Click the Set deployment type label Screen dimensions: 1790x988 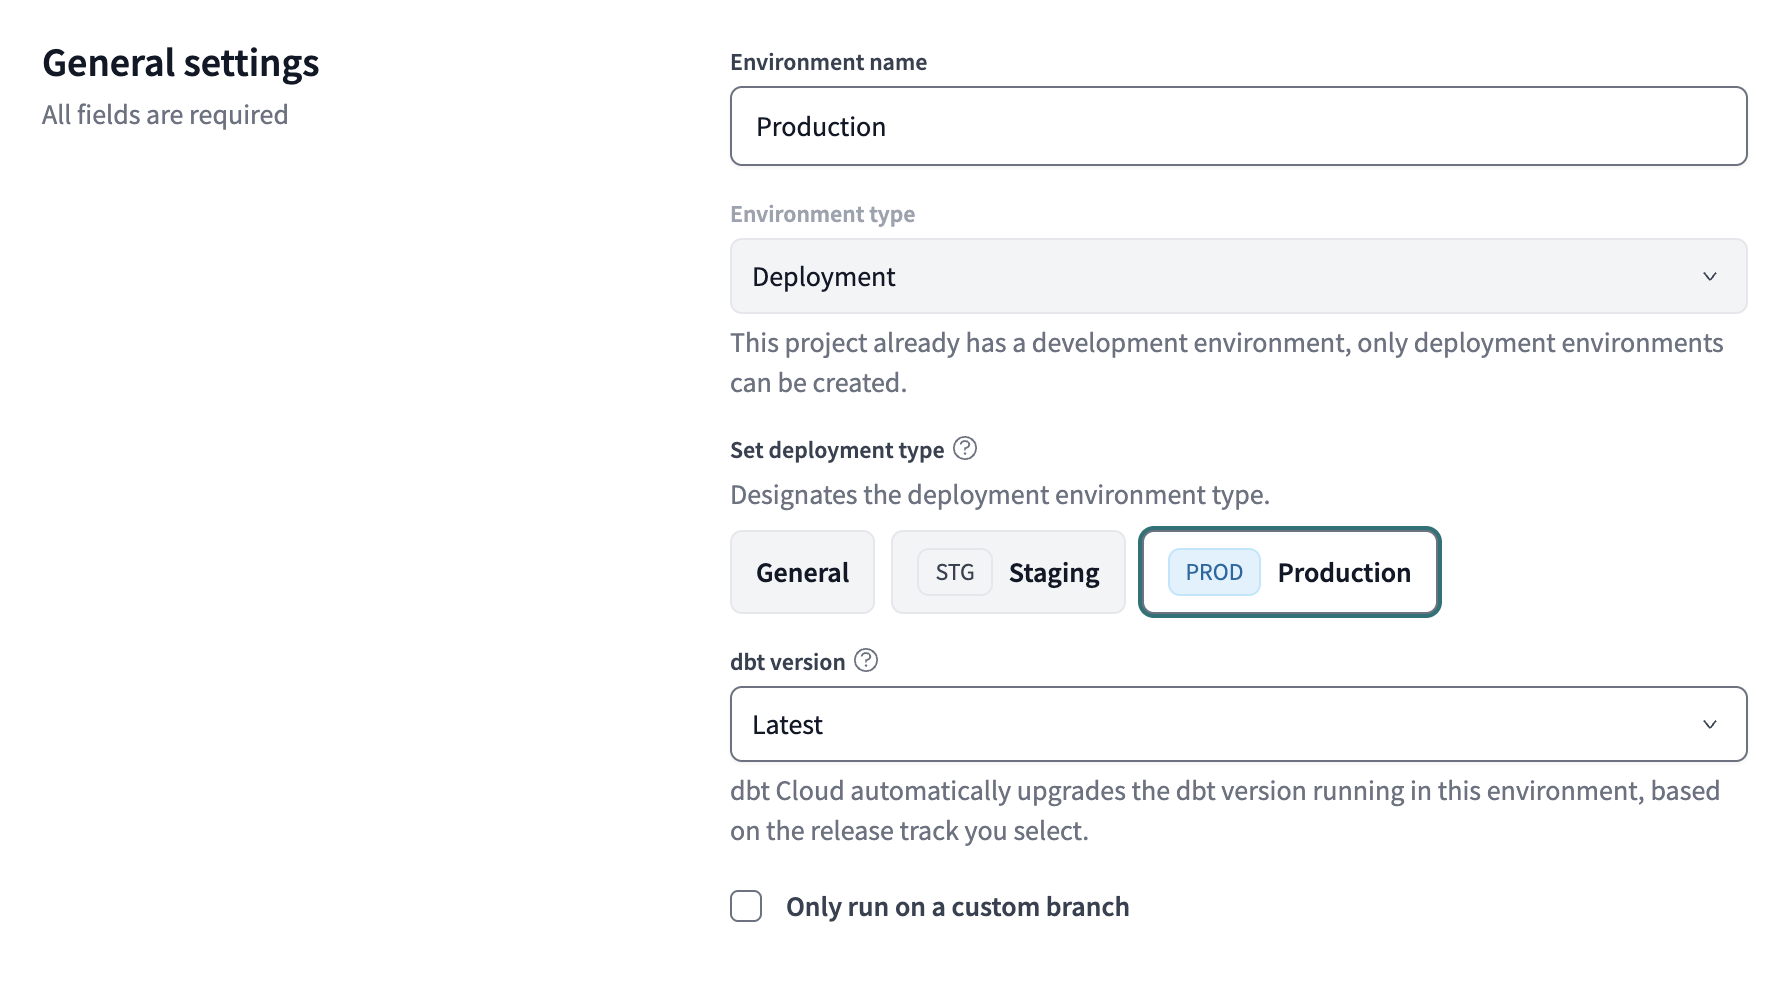pyautogui.click(x=836, y=449)
